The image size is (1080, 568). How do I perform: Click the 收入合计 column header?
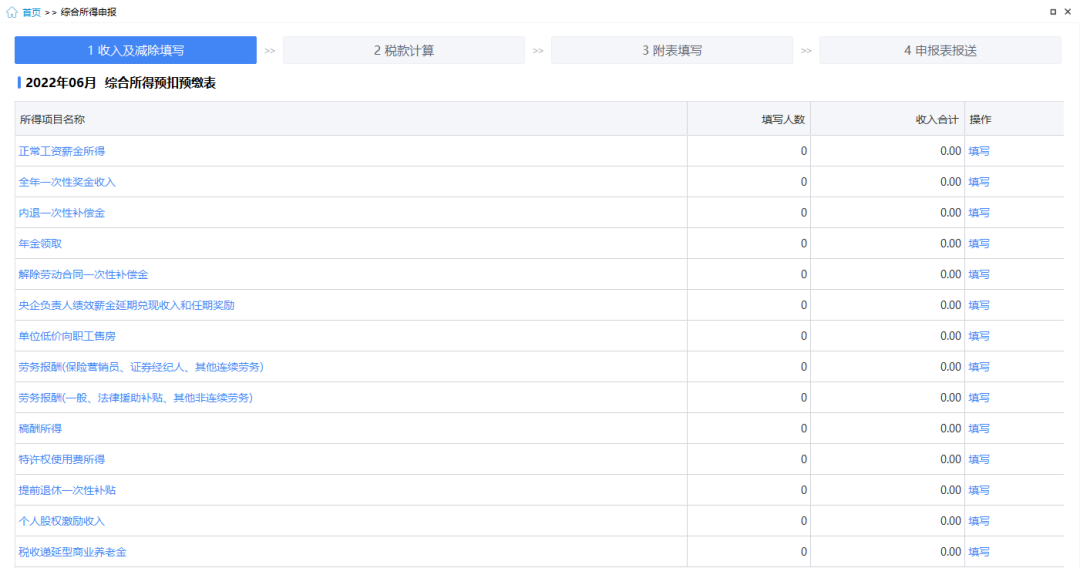coord(936,119)
